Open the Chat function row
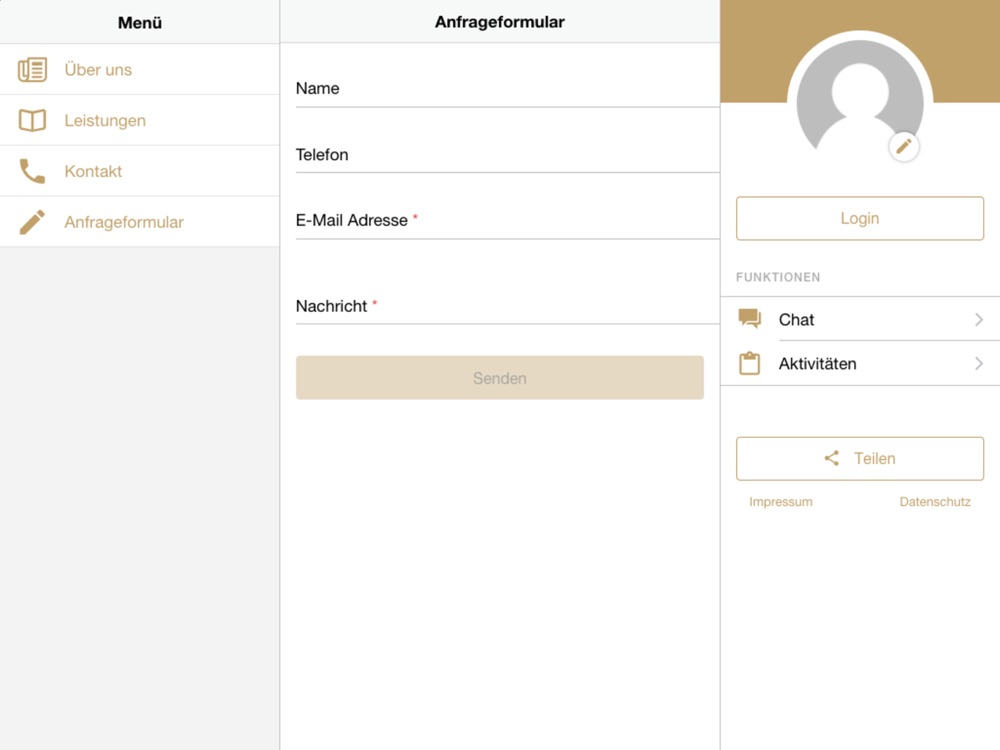 click(x=860, y=319)
